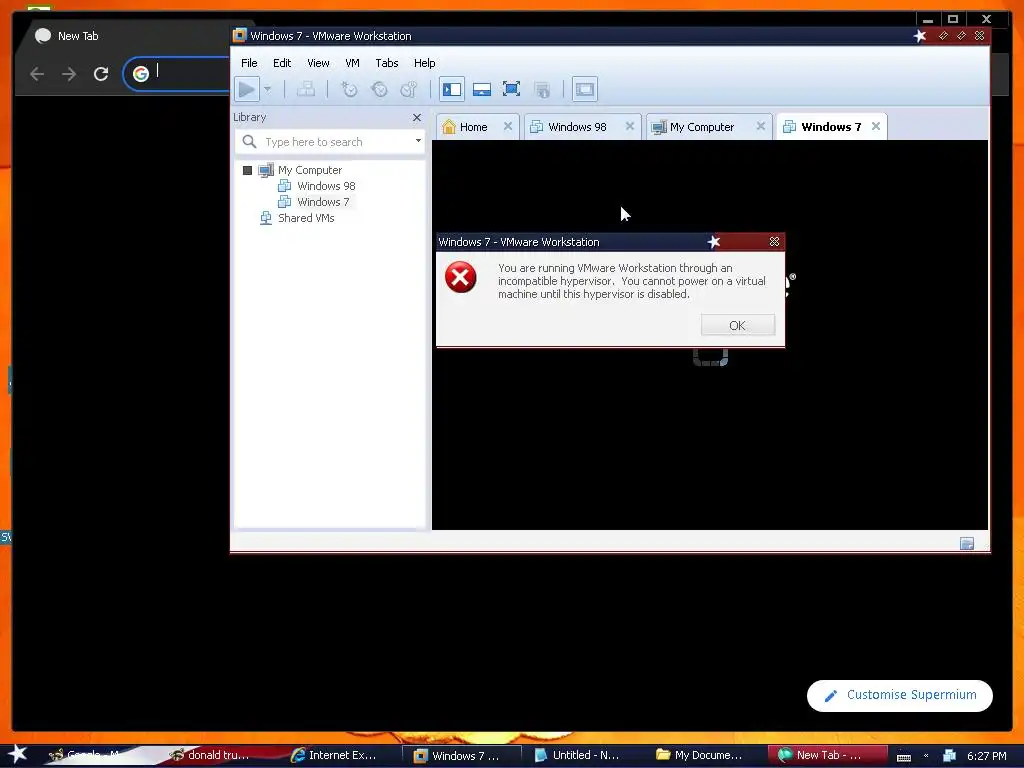Open the Snapshot Manager toolbar icon

[x=409, y=89]
